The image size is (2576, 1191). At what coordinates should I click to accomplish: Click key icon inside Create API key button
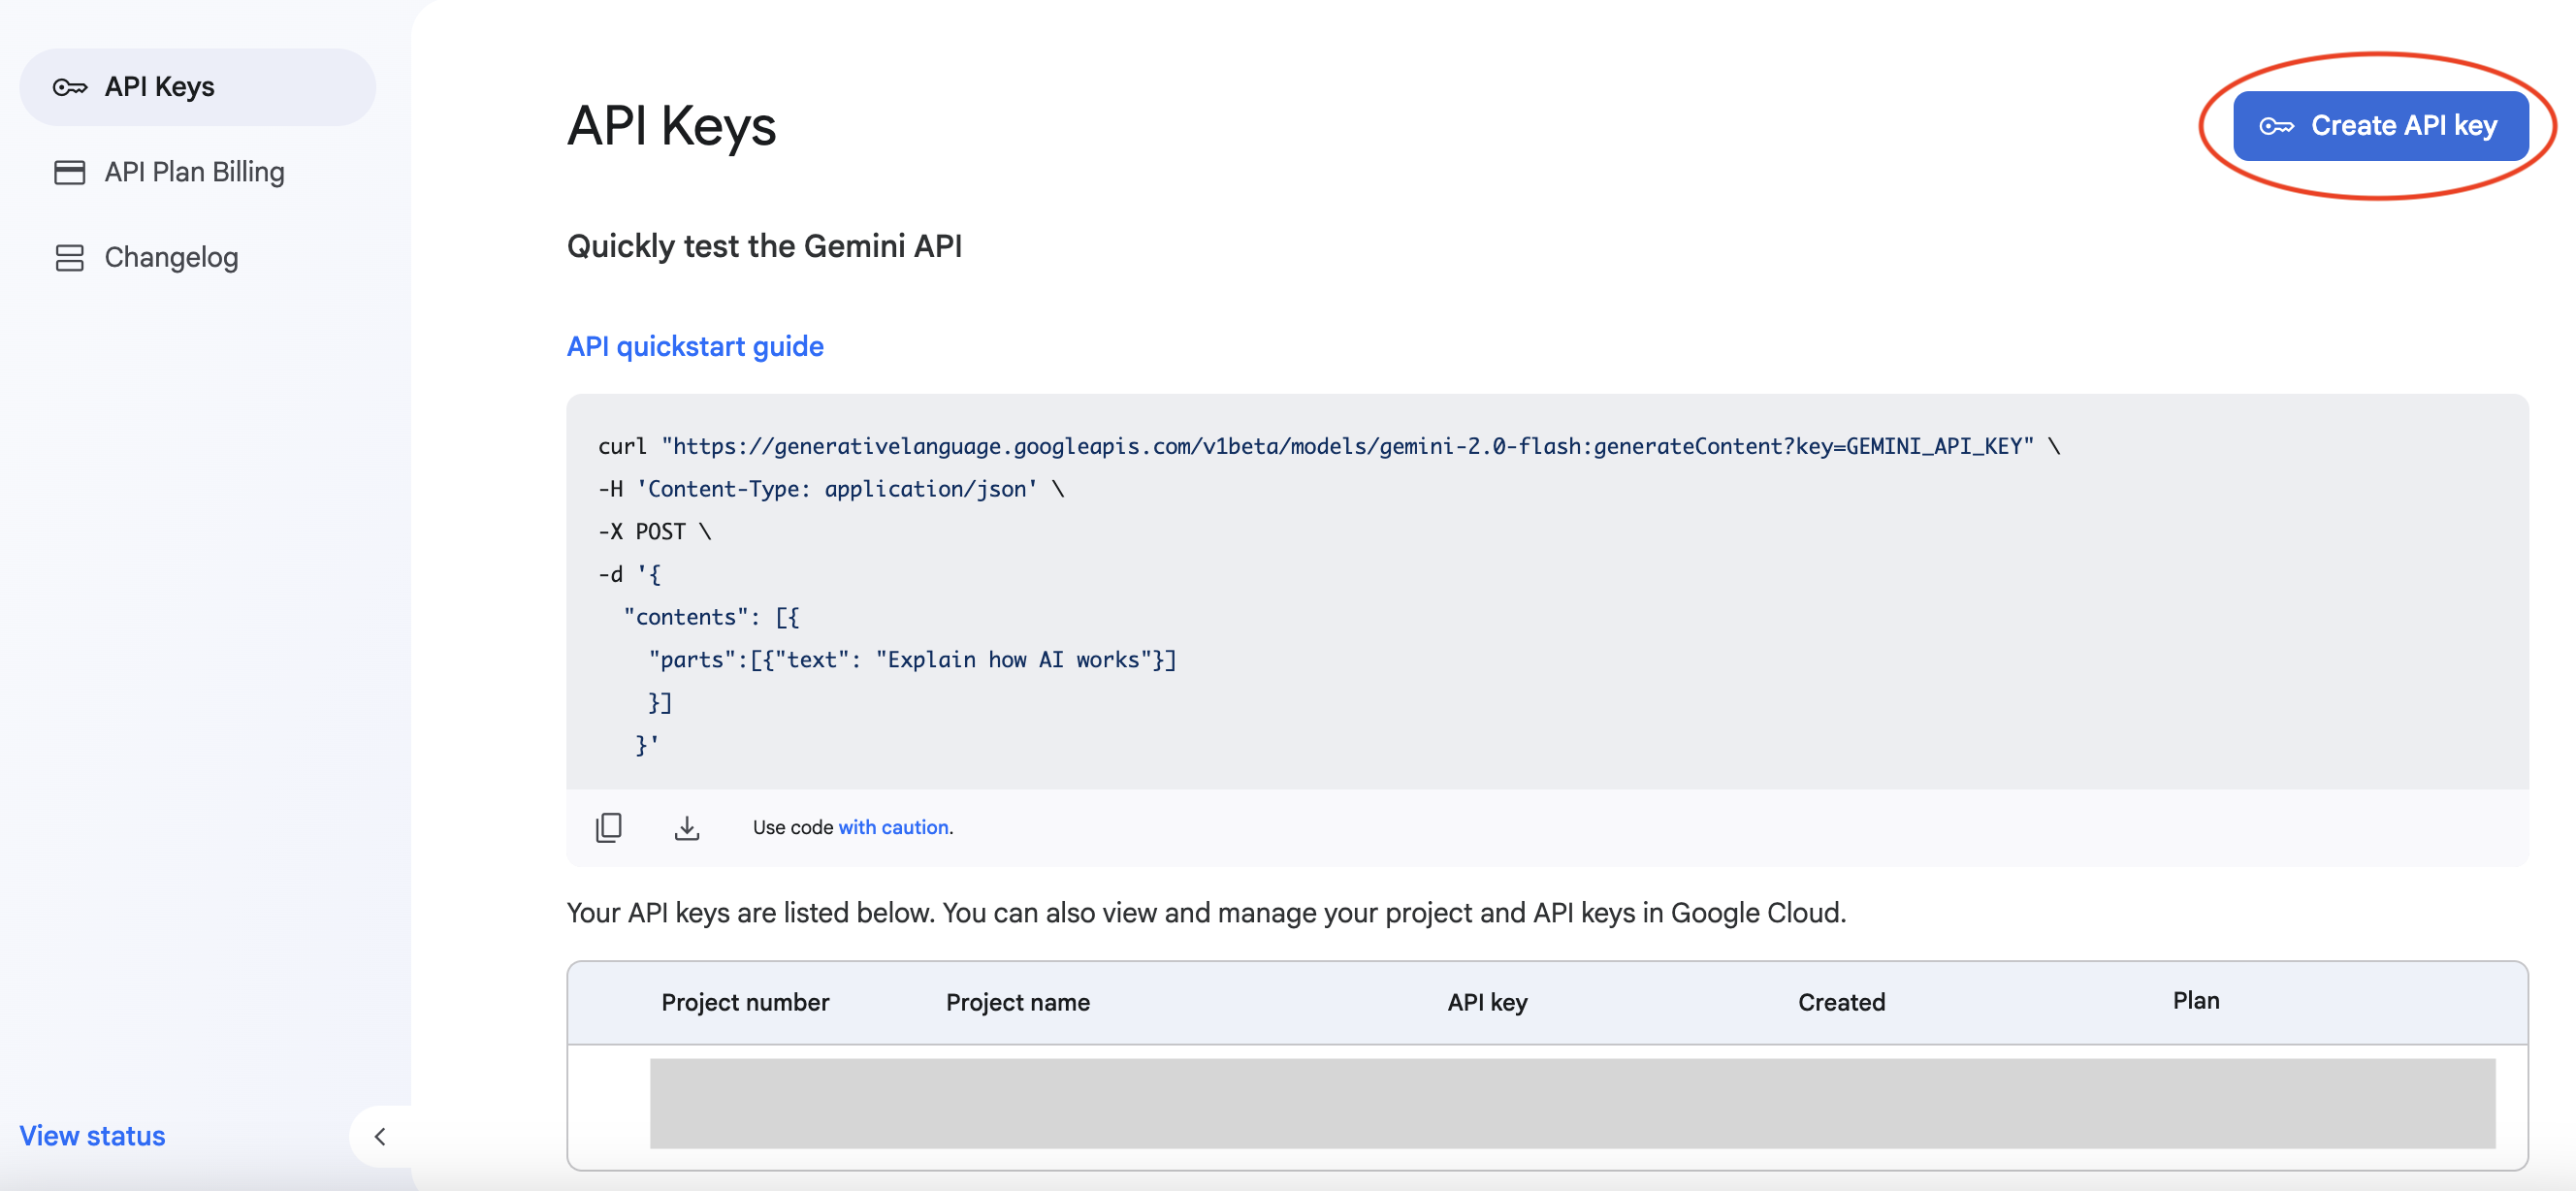(2275, 126)
